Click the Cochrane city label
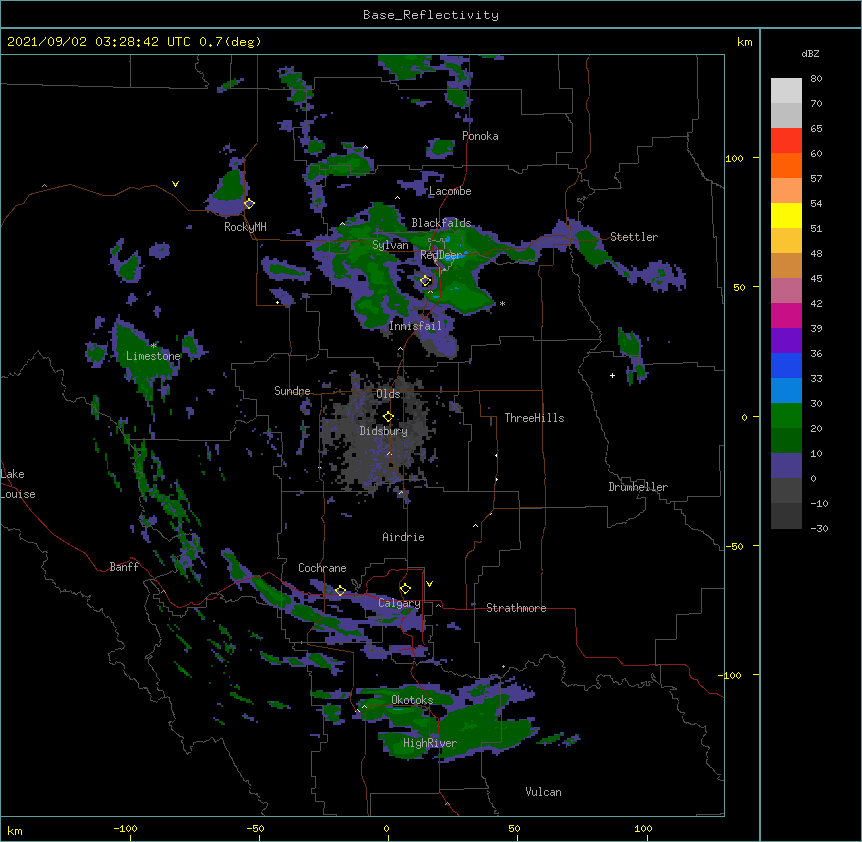This screenshot has height=842, width=862. pyautogui.click(x=322, y=568)
